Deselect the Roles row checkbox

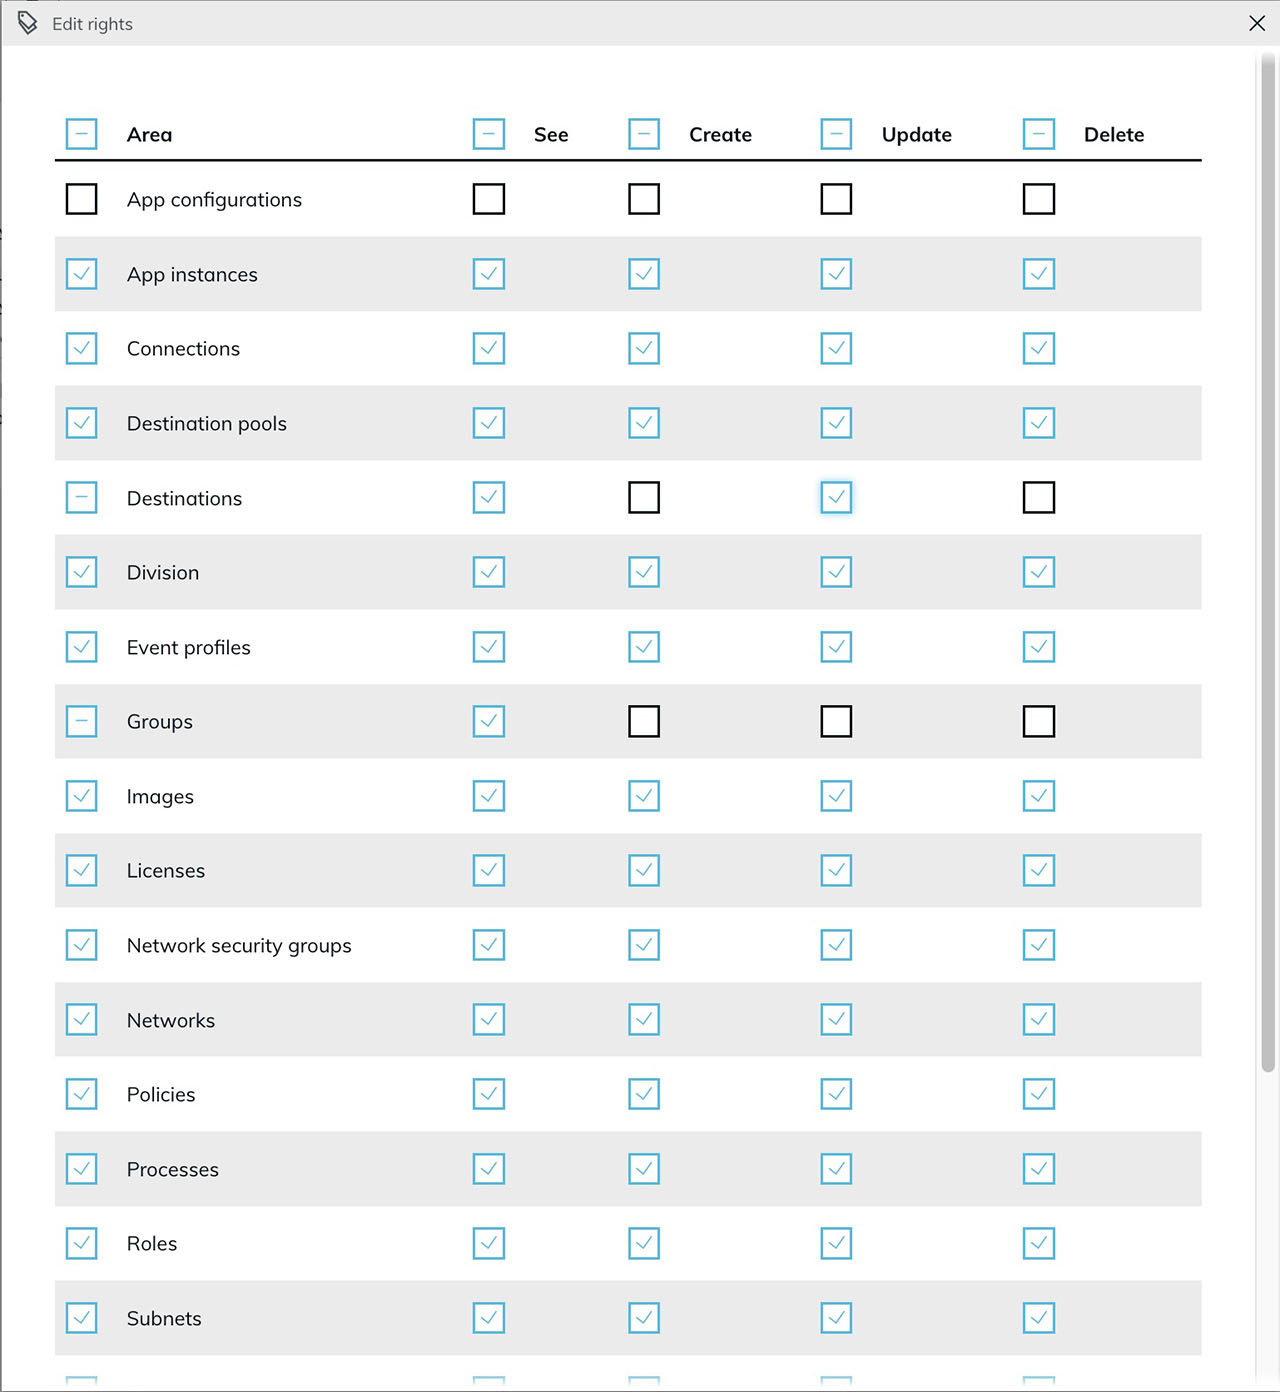(81, 1243)
